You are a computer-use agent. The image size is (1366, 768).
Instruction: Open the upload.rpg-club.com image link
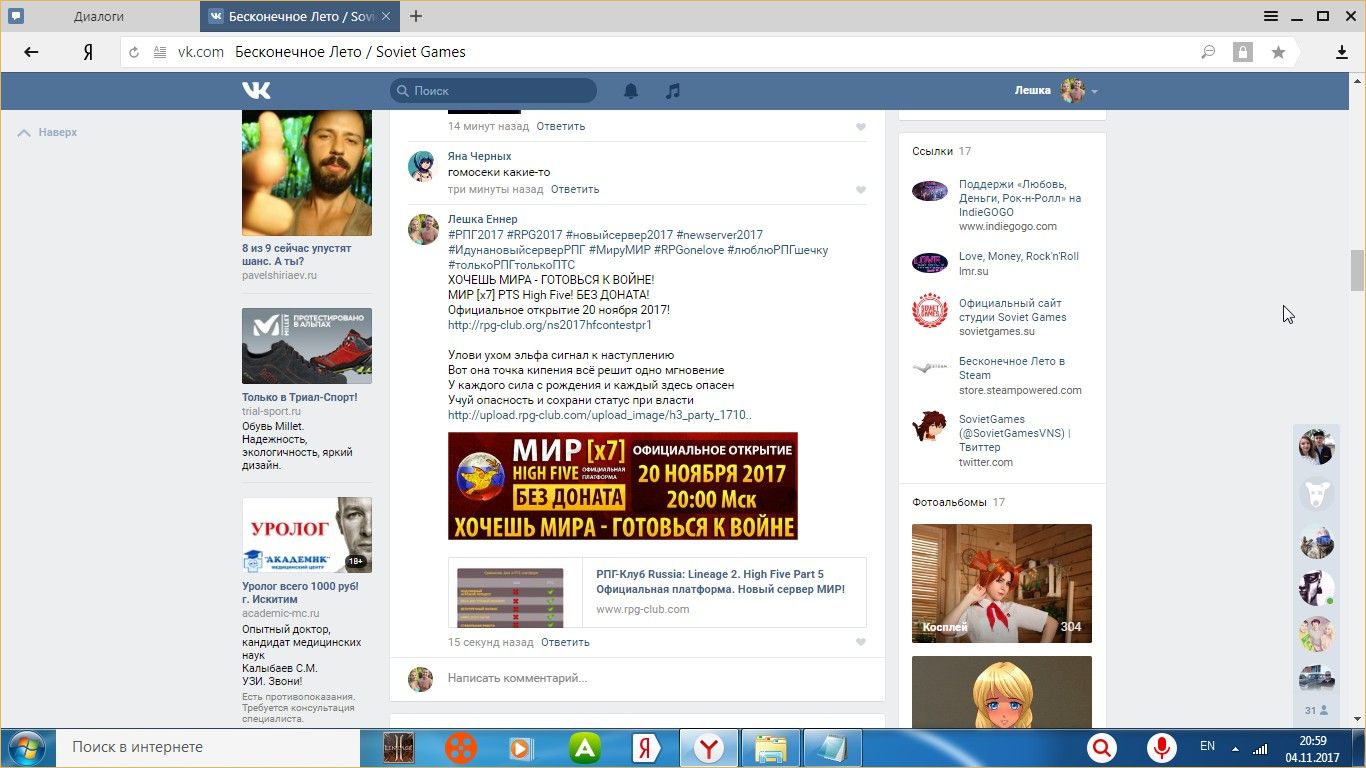tap(600, 415)
